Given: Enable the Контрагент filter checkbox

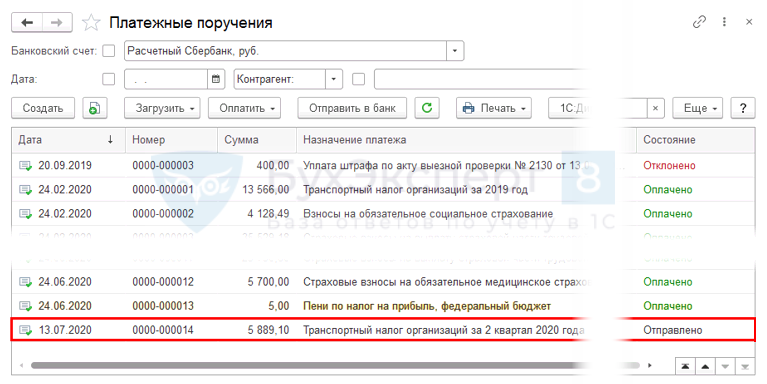Looking at the screenshot, I should [x=359, y=79].
